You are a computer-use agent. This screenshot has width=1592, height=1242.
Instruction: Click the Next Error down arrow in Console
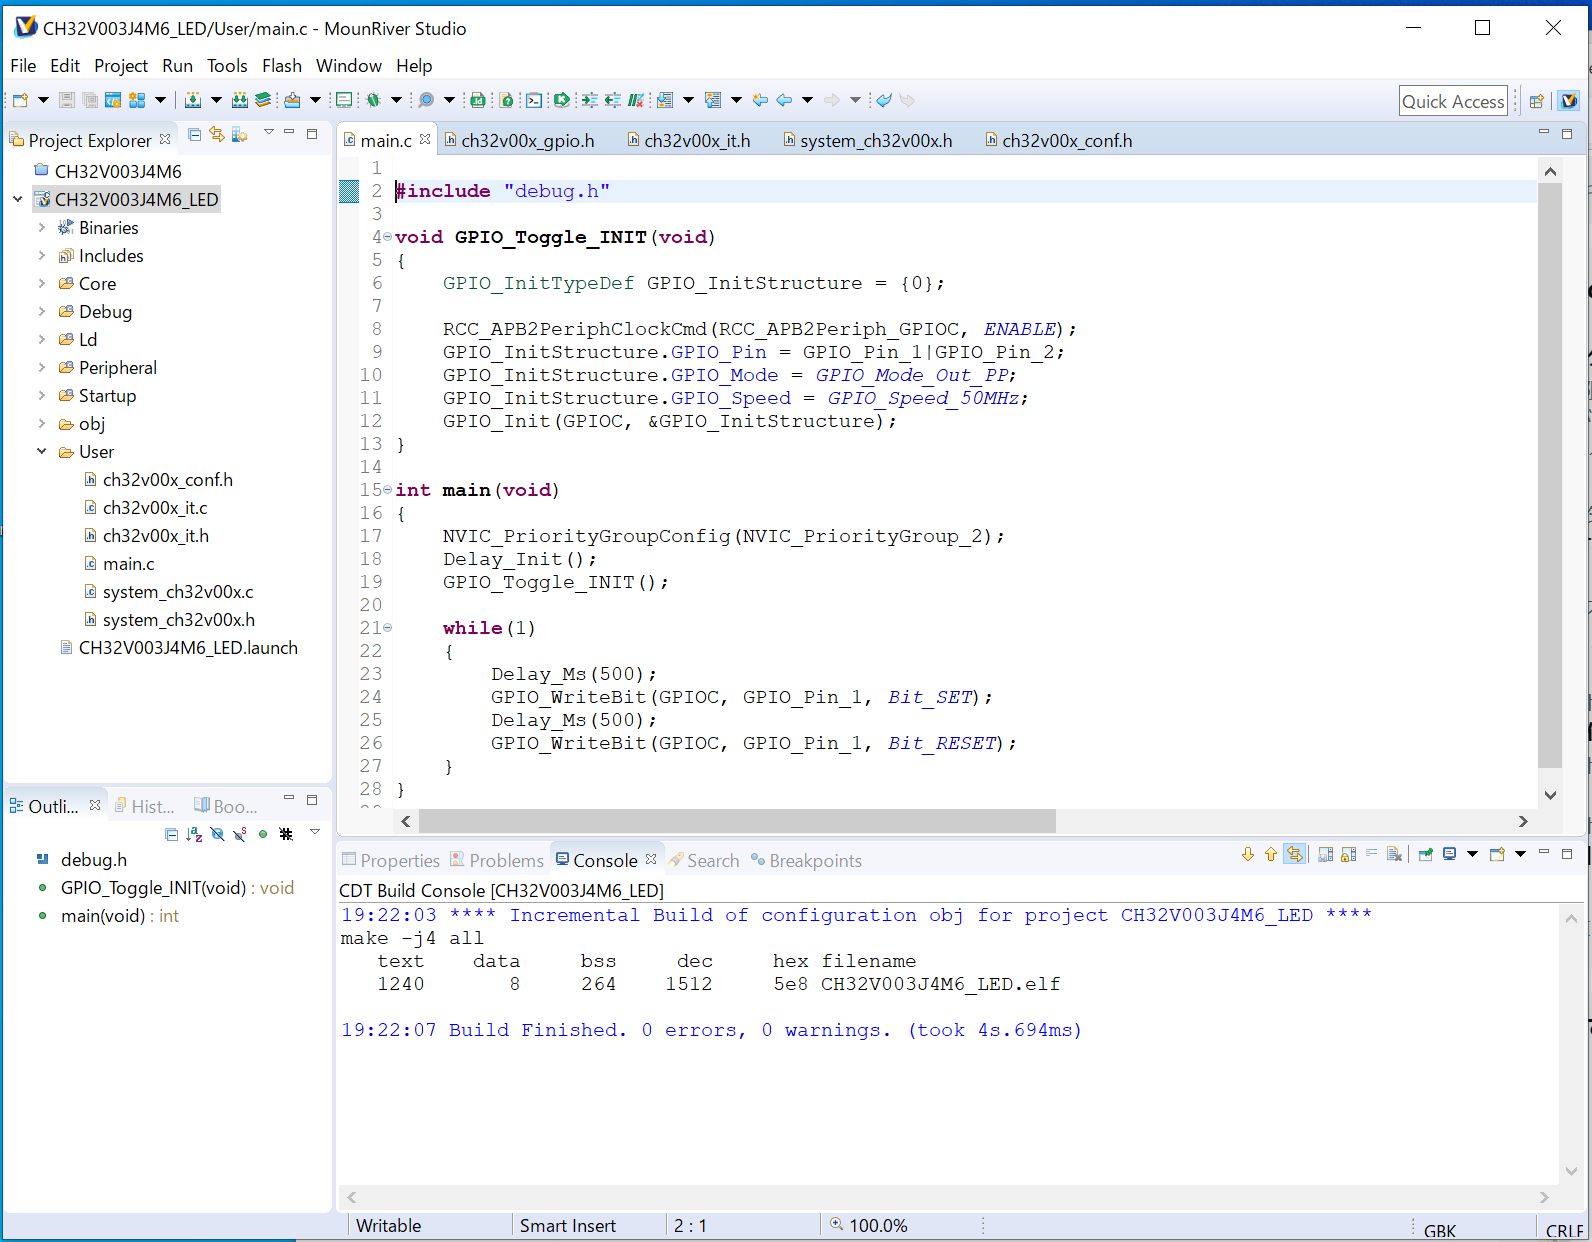(x=1247, y=855)
